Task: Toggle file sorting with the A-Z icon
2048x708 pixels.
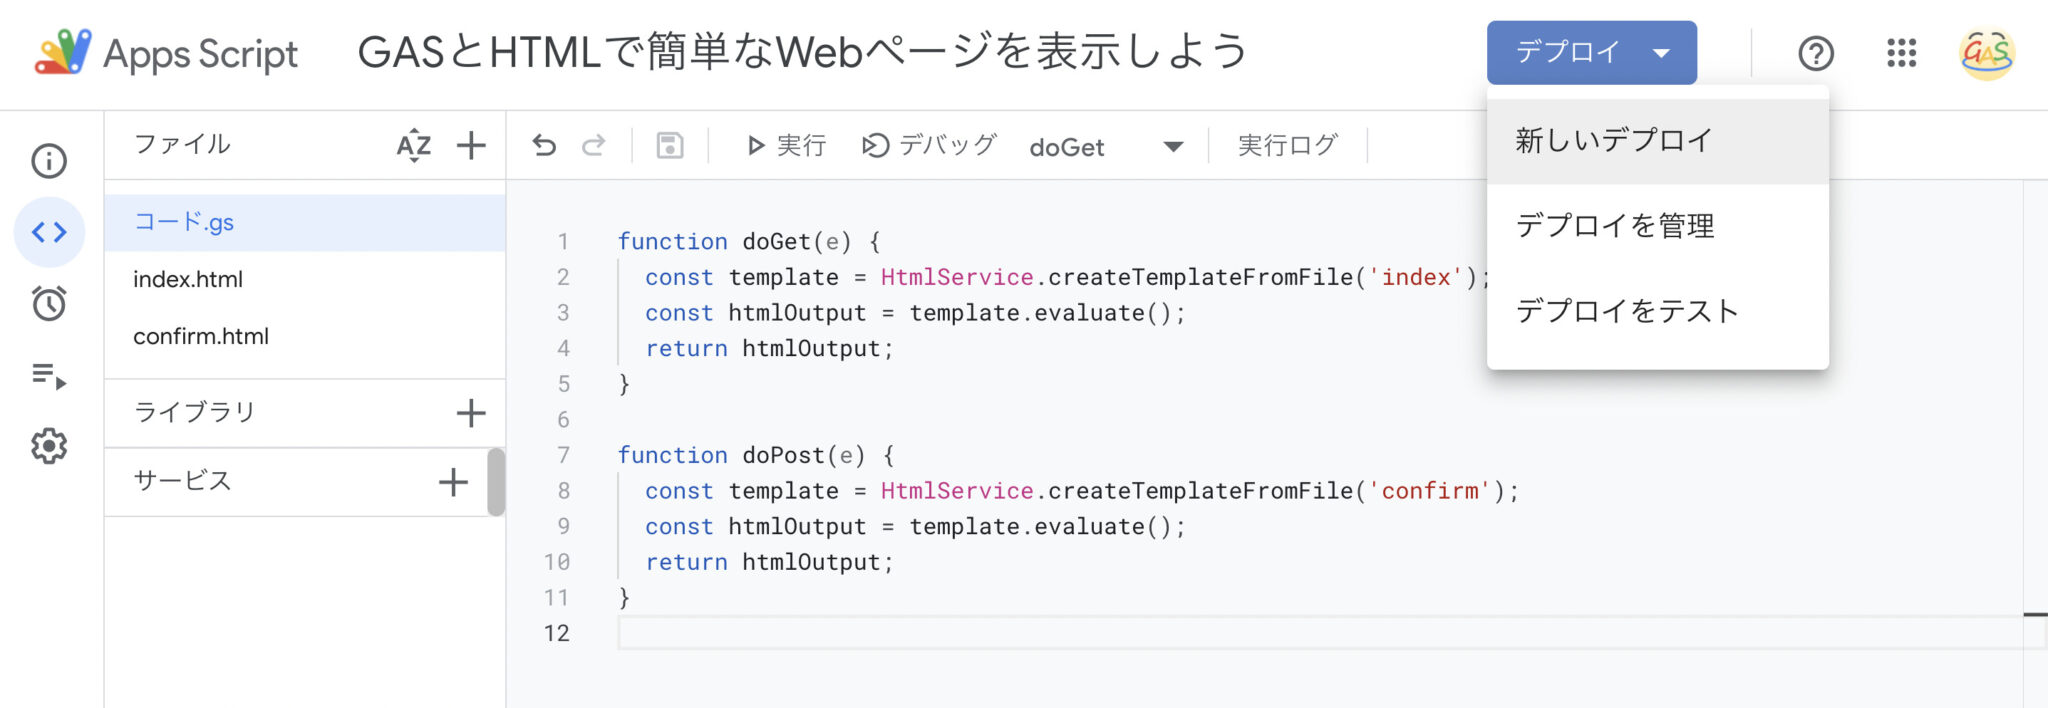Action: coord(413,145)
